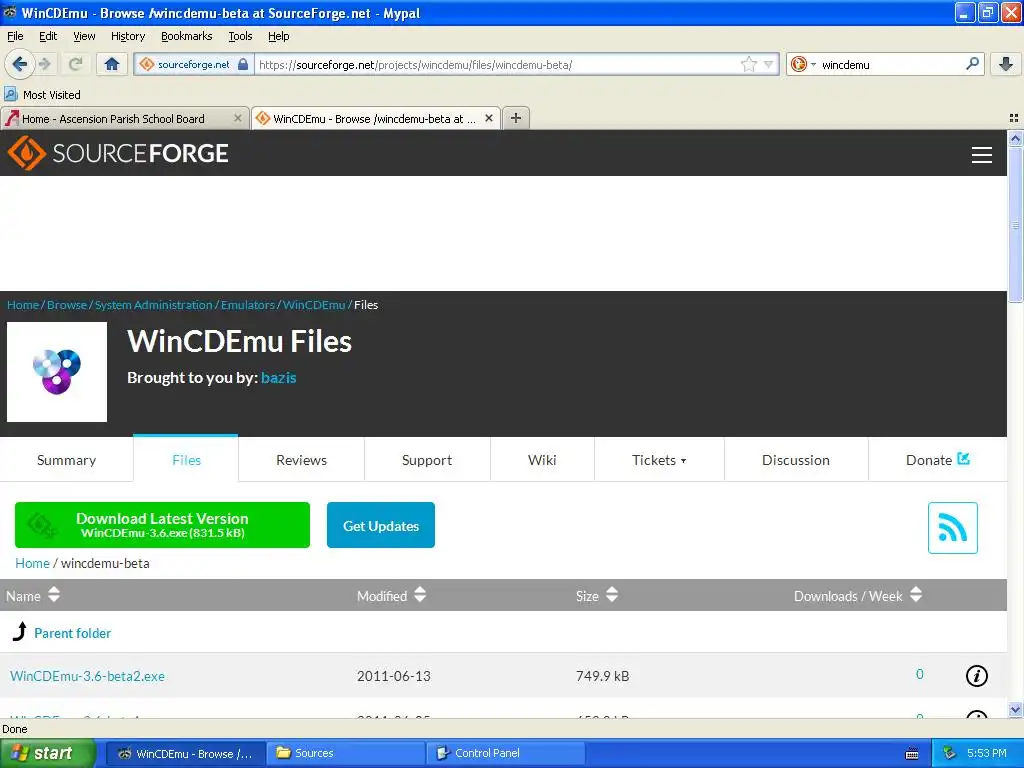The image size is (1024, 768).
Task: Click the Windows start button
Action: point(47,753)
